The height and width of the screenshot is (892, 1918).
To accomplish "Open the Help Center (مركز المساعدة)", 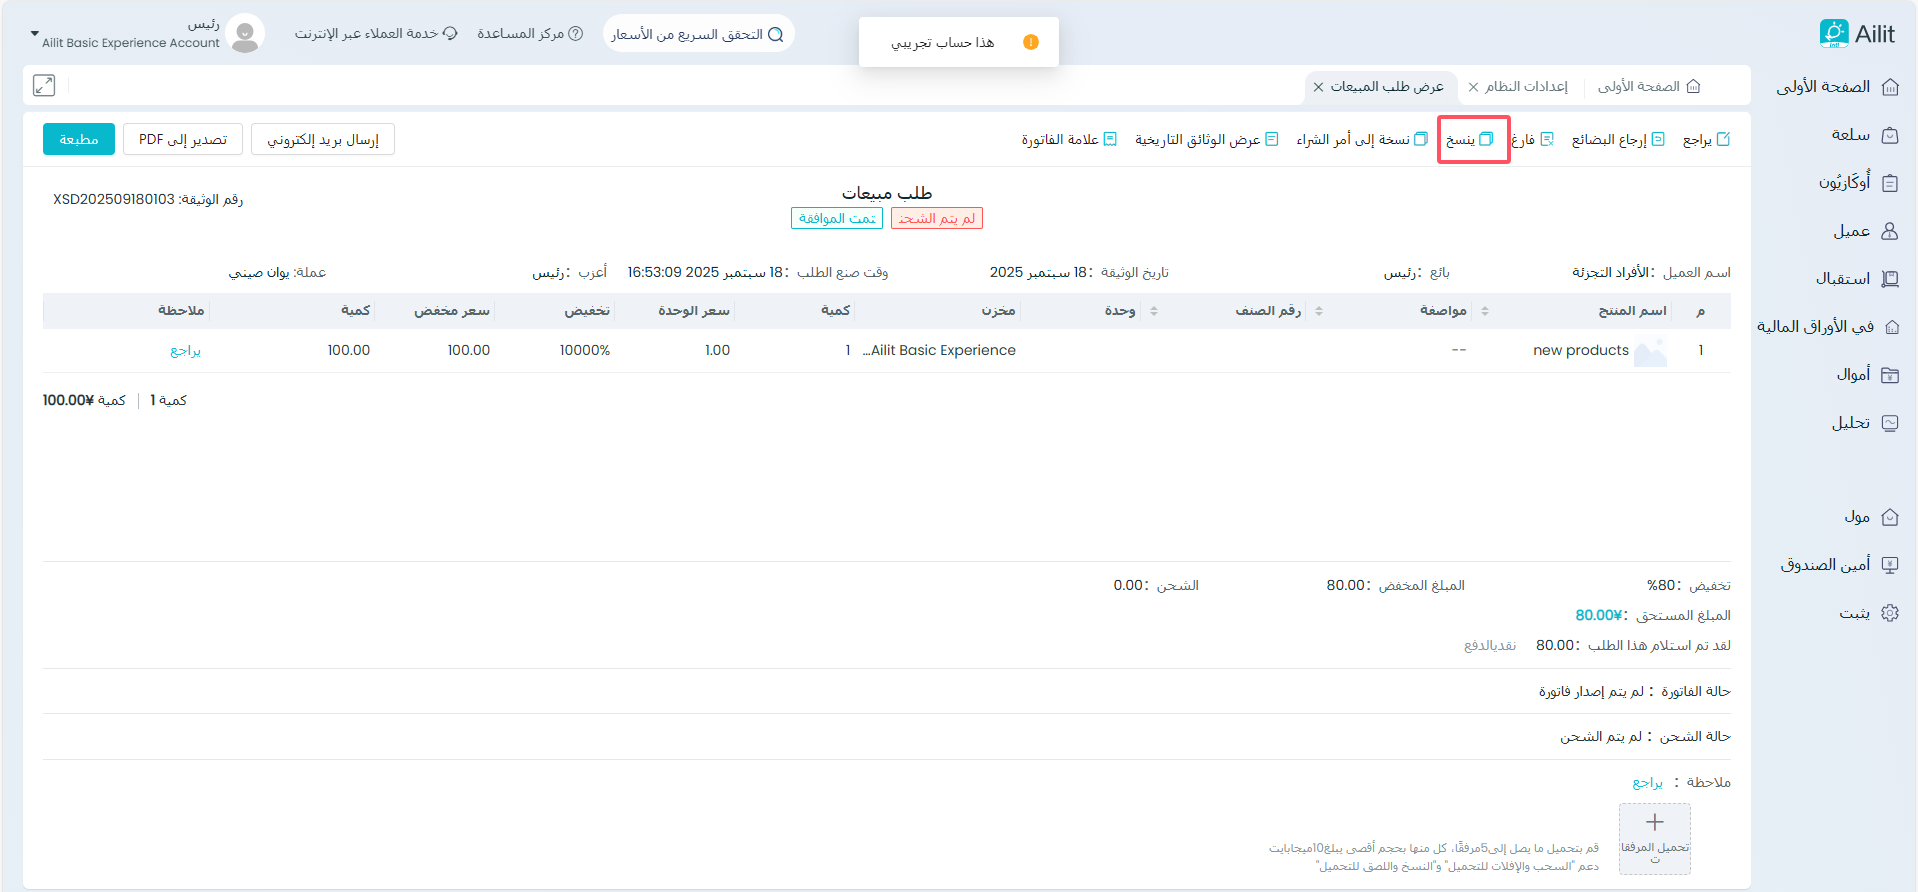I will pyautogui.click(x=530, y=34).
